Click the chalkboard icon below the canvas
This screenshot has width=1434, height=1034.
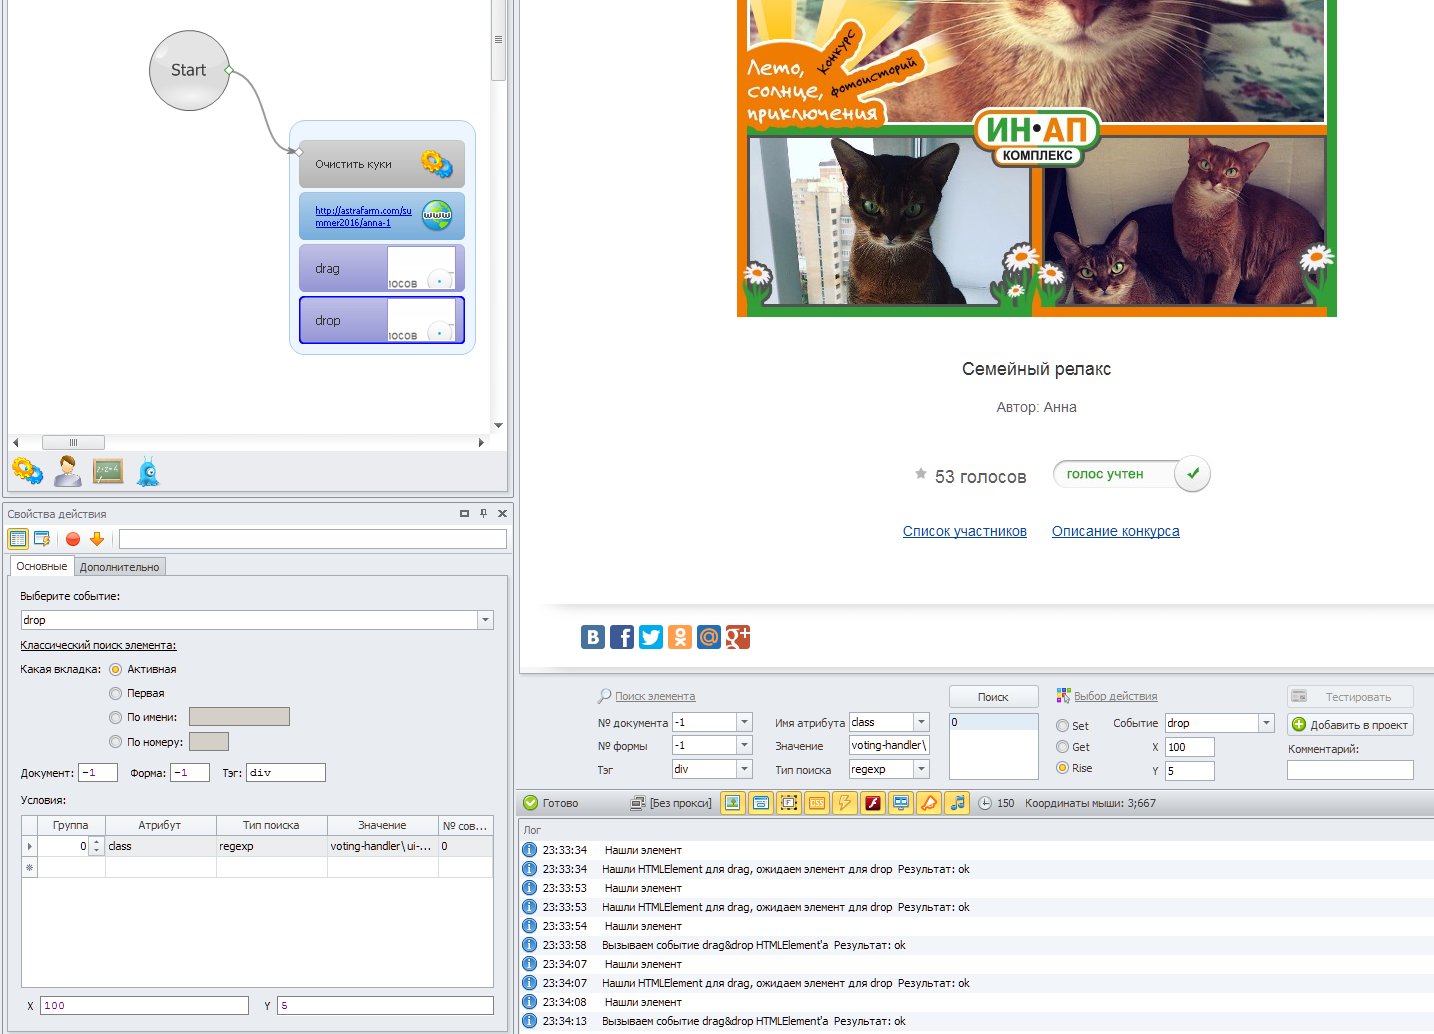pyautogui.click(x=108, y=471)
